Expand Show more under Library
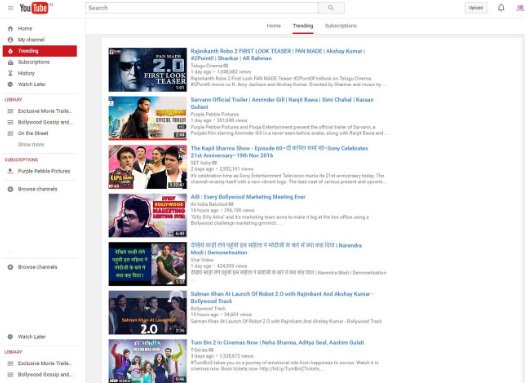This screenshot has height=383, width=525. tap(31, 145)
